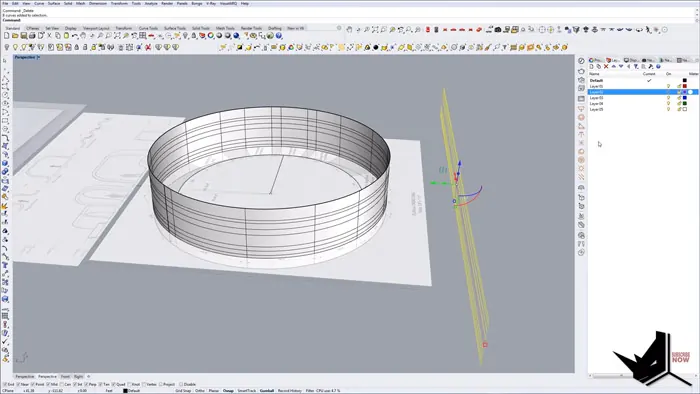This screenshot has width=700, height=394.
Task: Click the red X delete icon in second toolbar row
Action: click(x=148, y=47)
